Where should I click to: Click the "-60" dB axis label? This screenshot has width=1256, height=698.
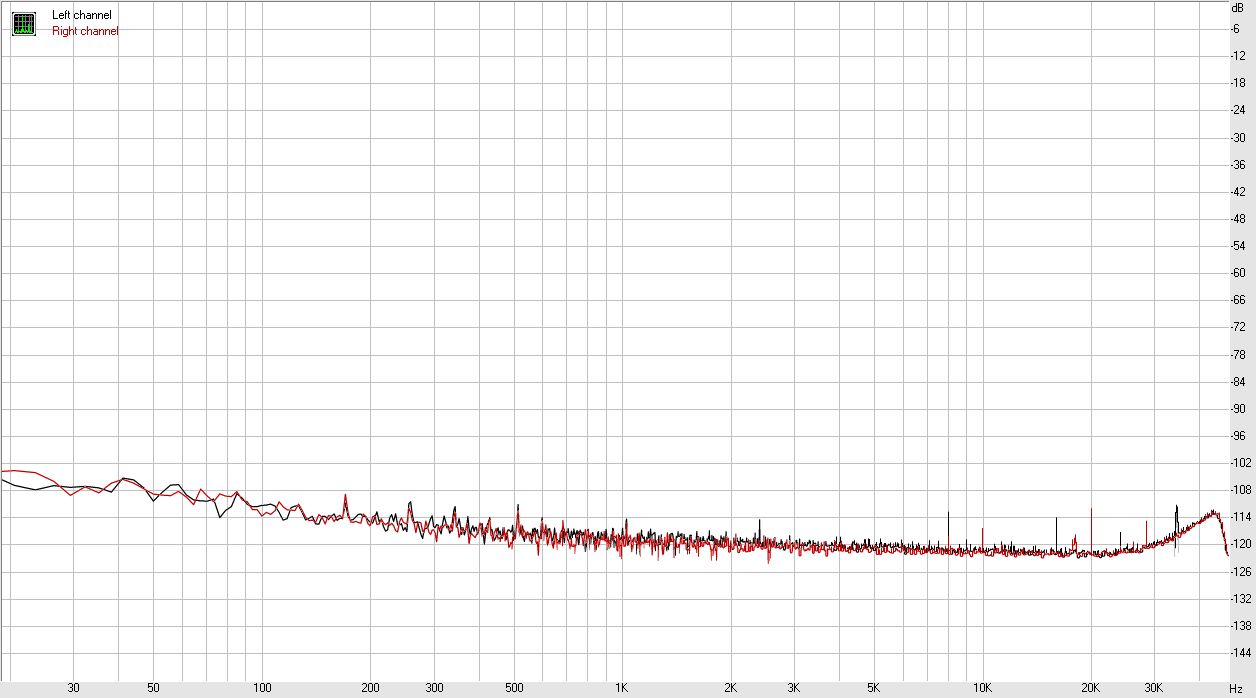[x=1238, y=273]
